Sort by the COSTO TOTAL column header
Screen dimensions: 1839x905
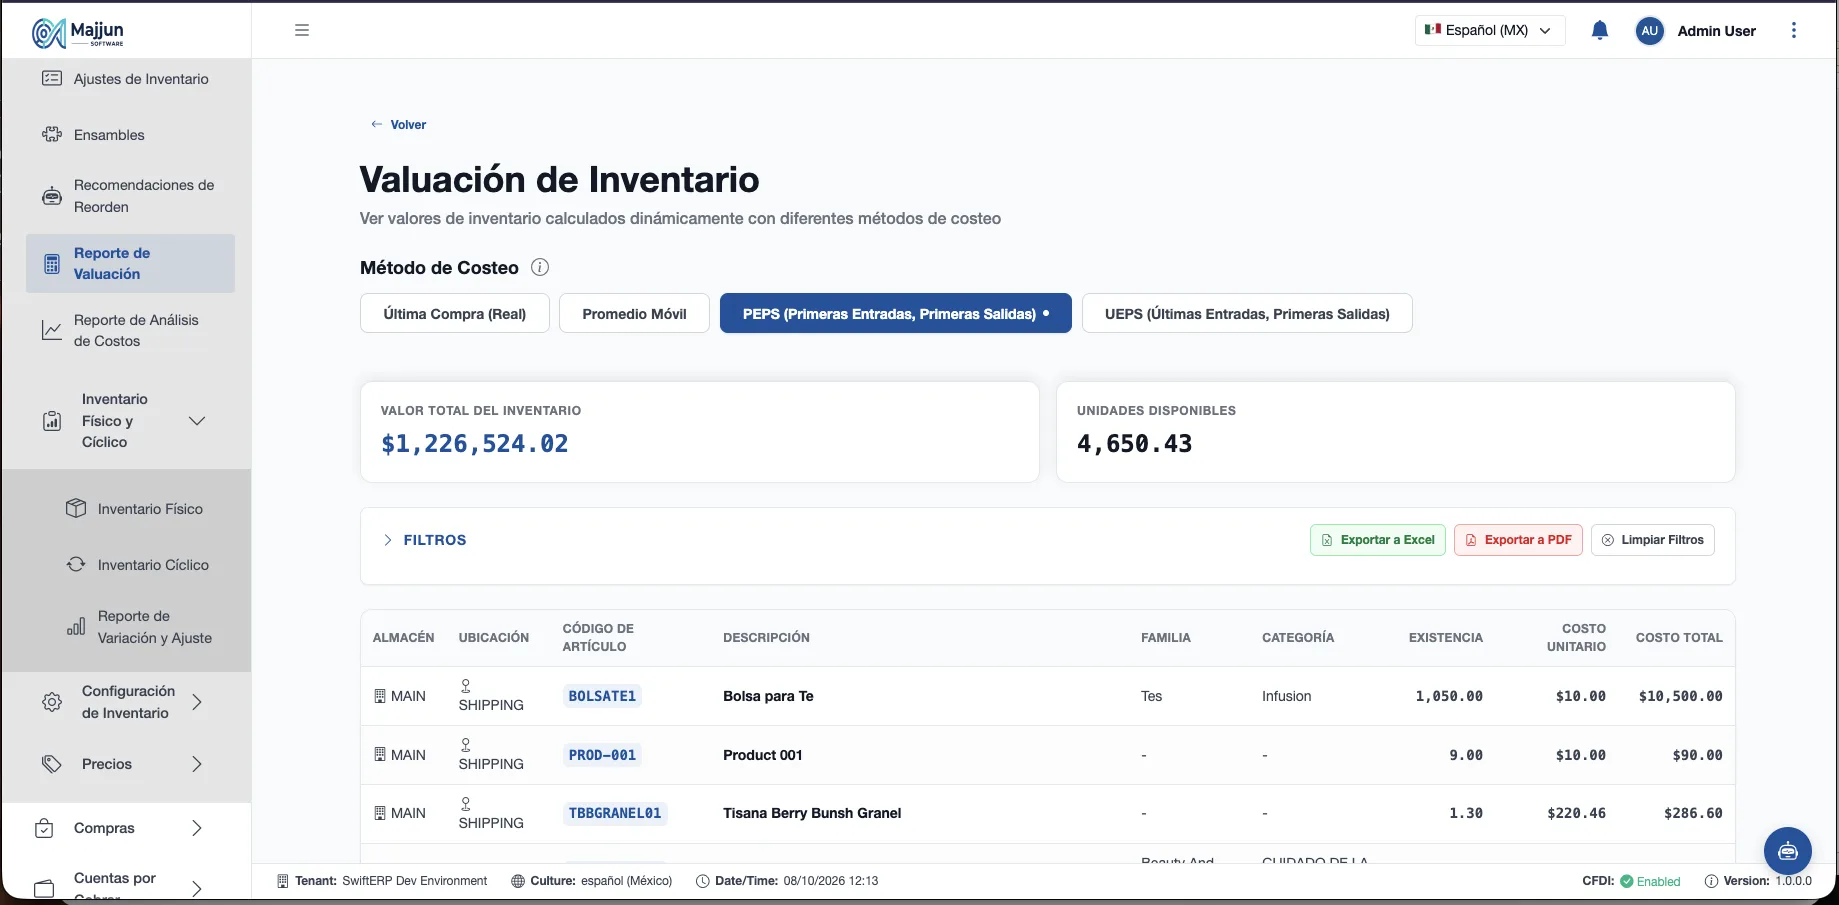point(1679,637)
